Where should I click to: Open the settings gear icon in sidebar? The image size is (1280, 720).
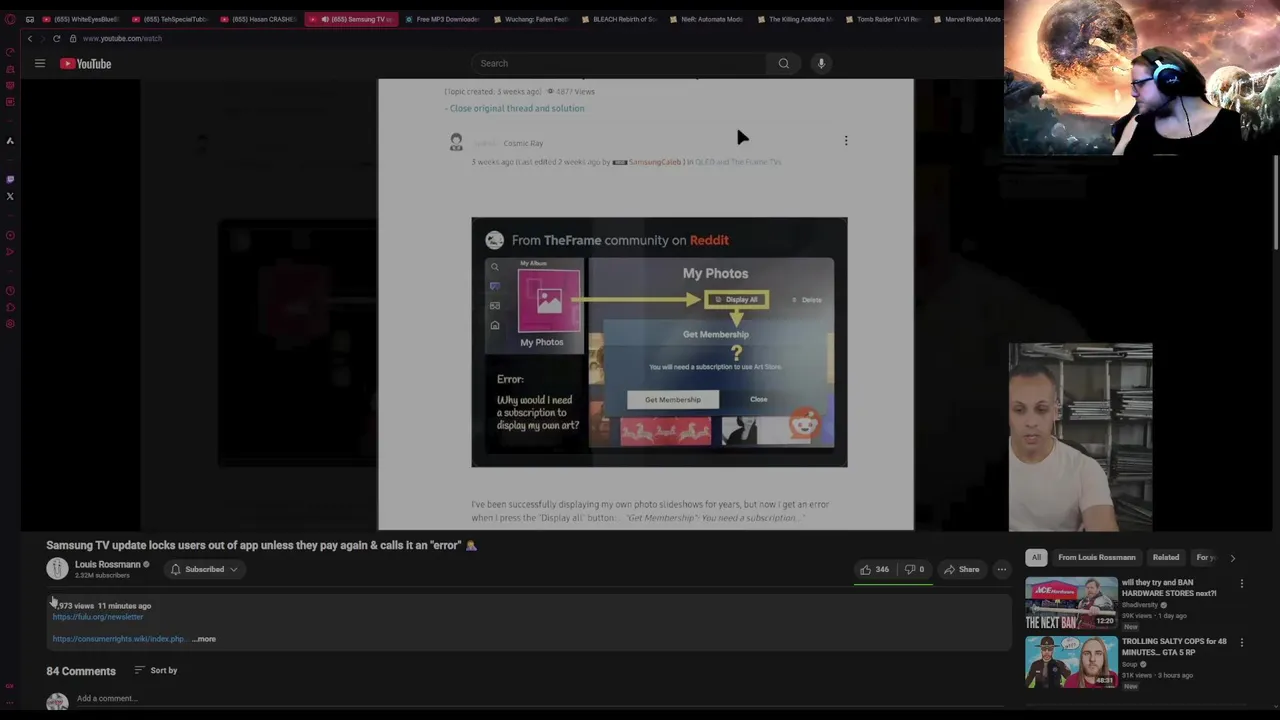coord(10,324)
